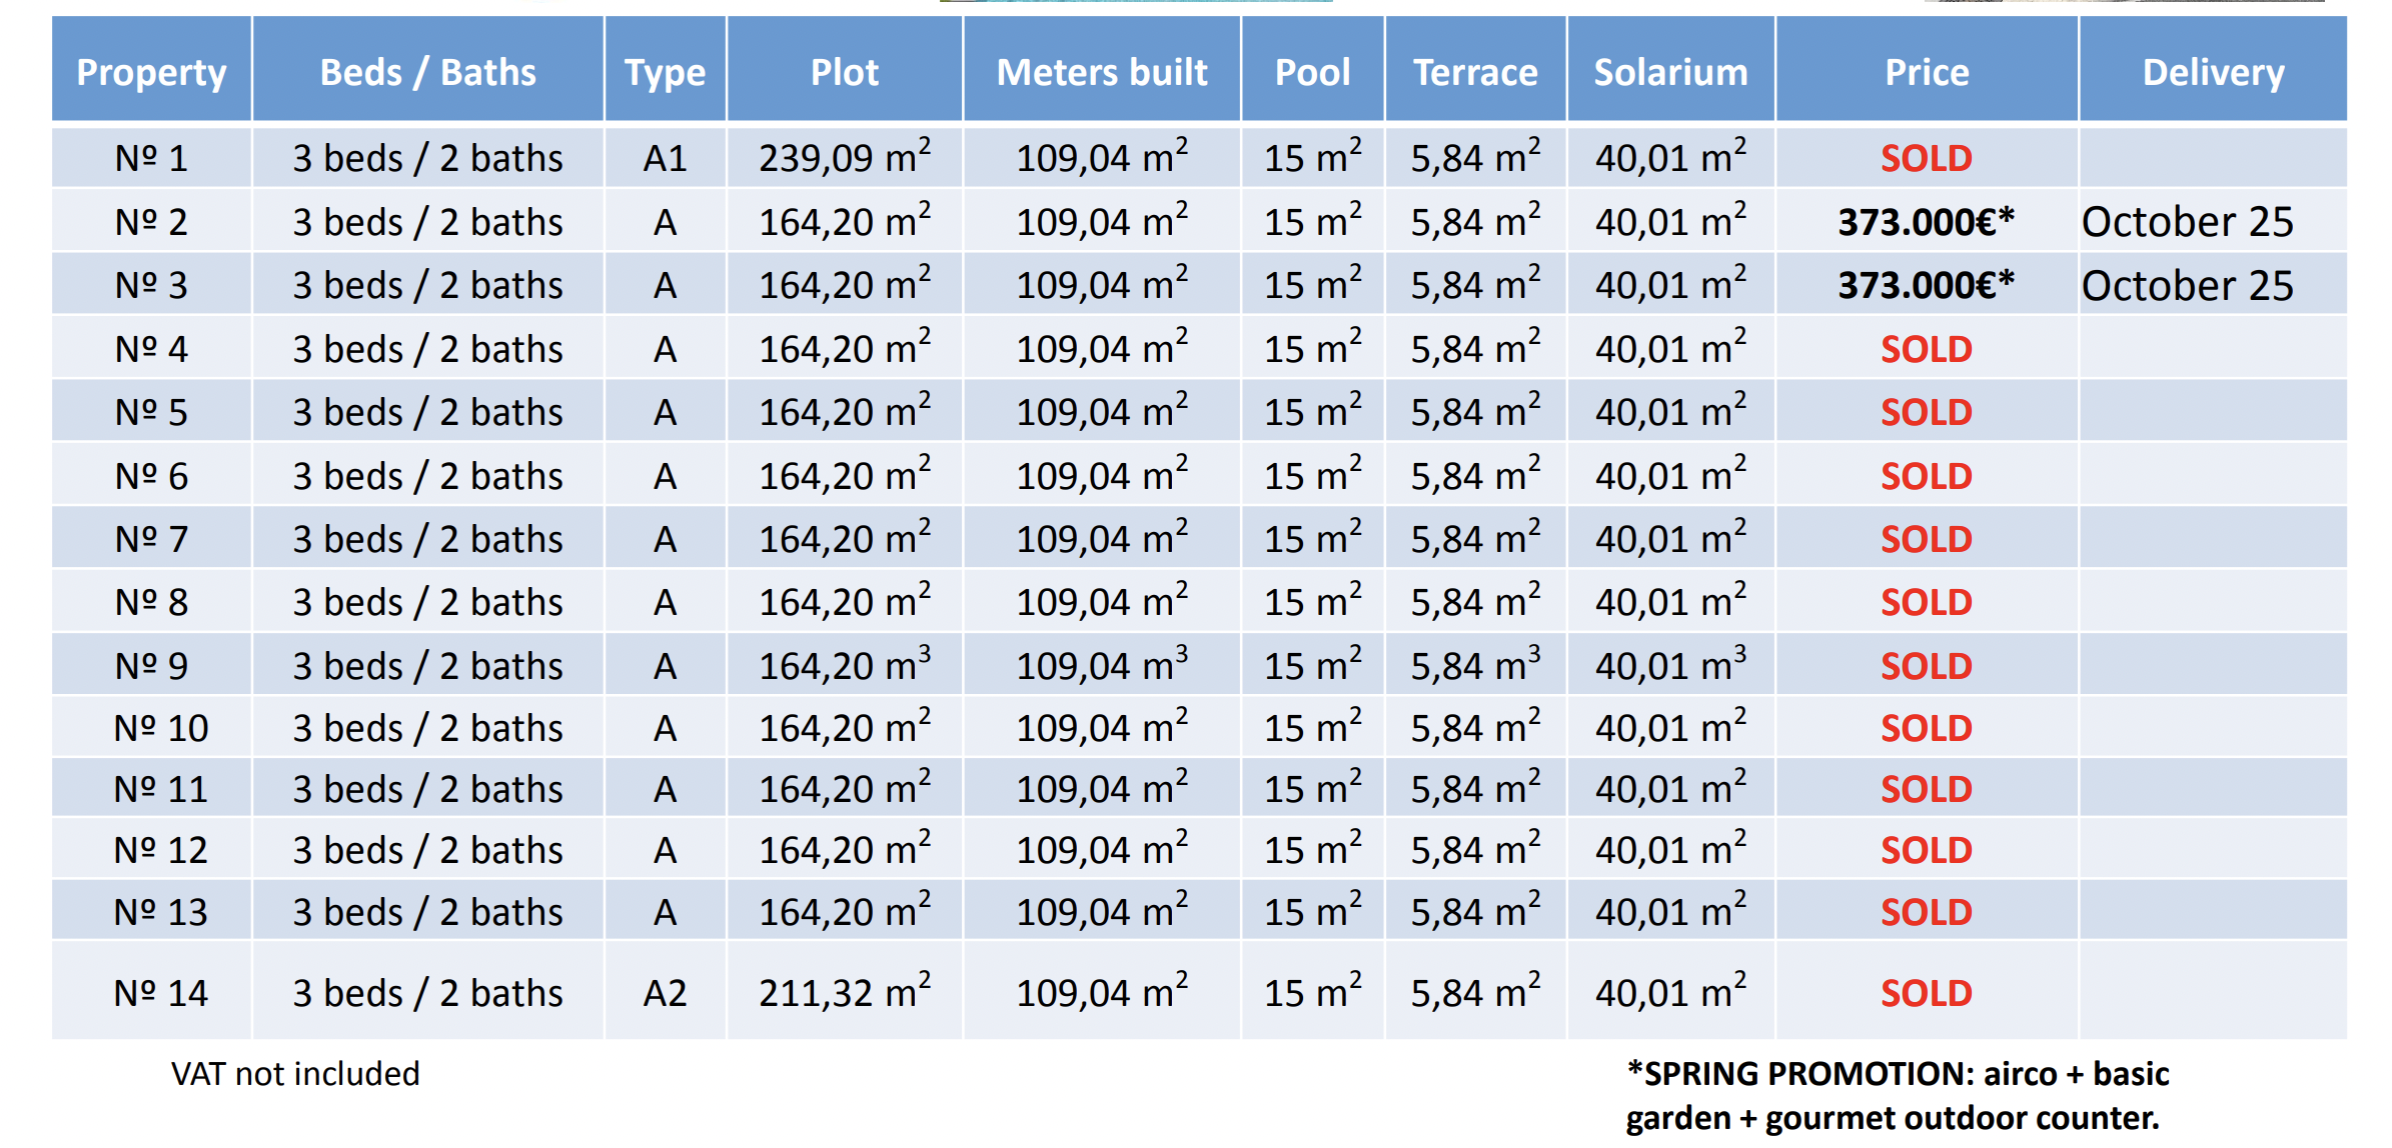Select the 373.000€* price for Nº 3
The width and height of the screenshot is (2392, 1148).
tap(1926, 286)
